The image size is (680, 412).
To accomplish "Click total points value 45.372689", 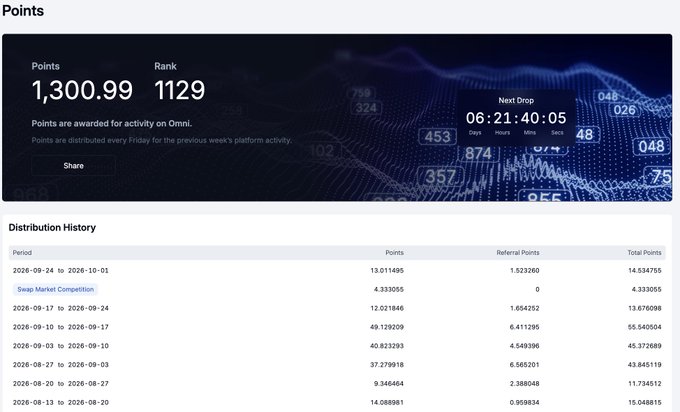I will 644,346.
